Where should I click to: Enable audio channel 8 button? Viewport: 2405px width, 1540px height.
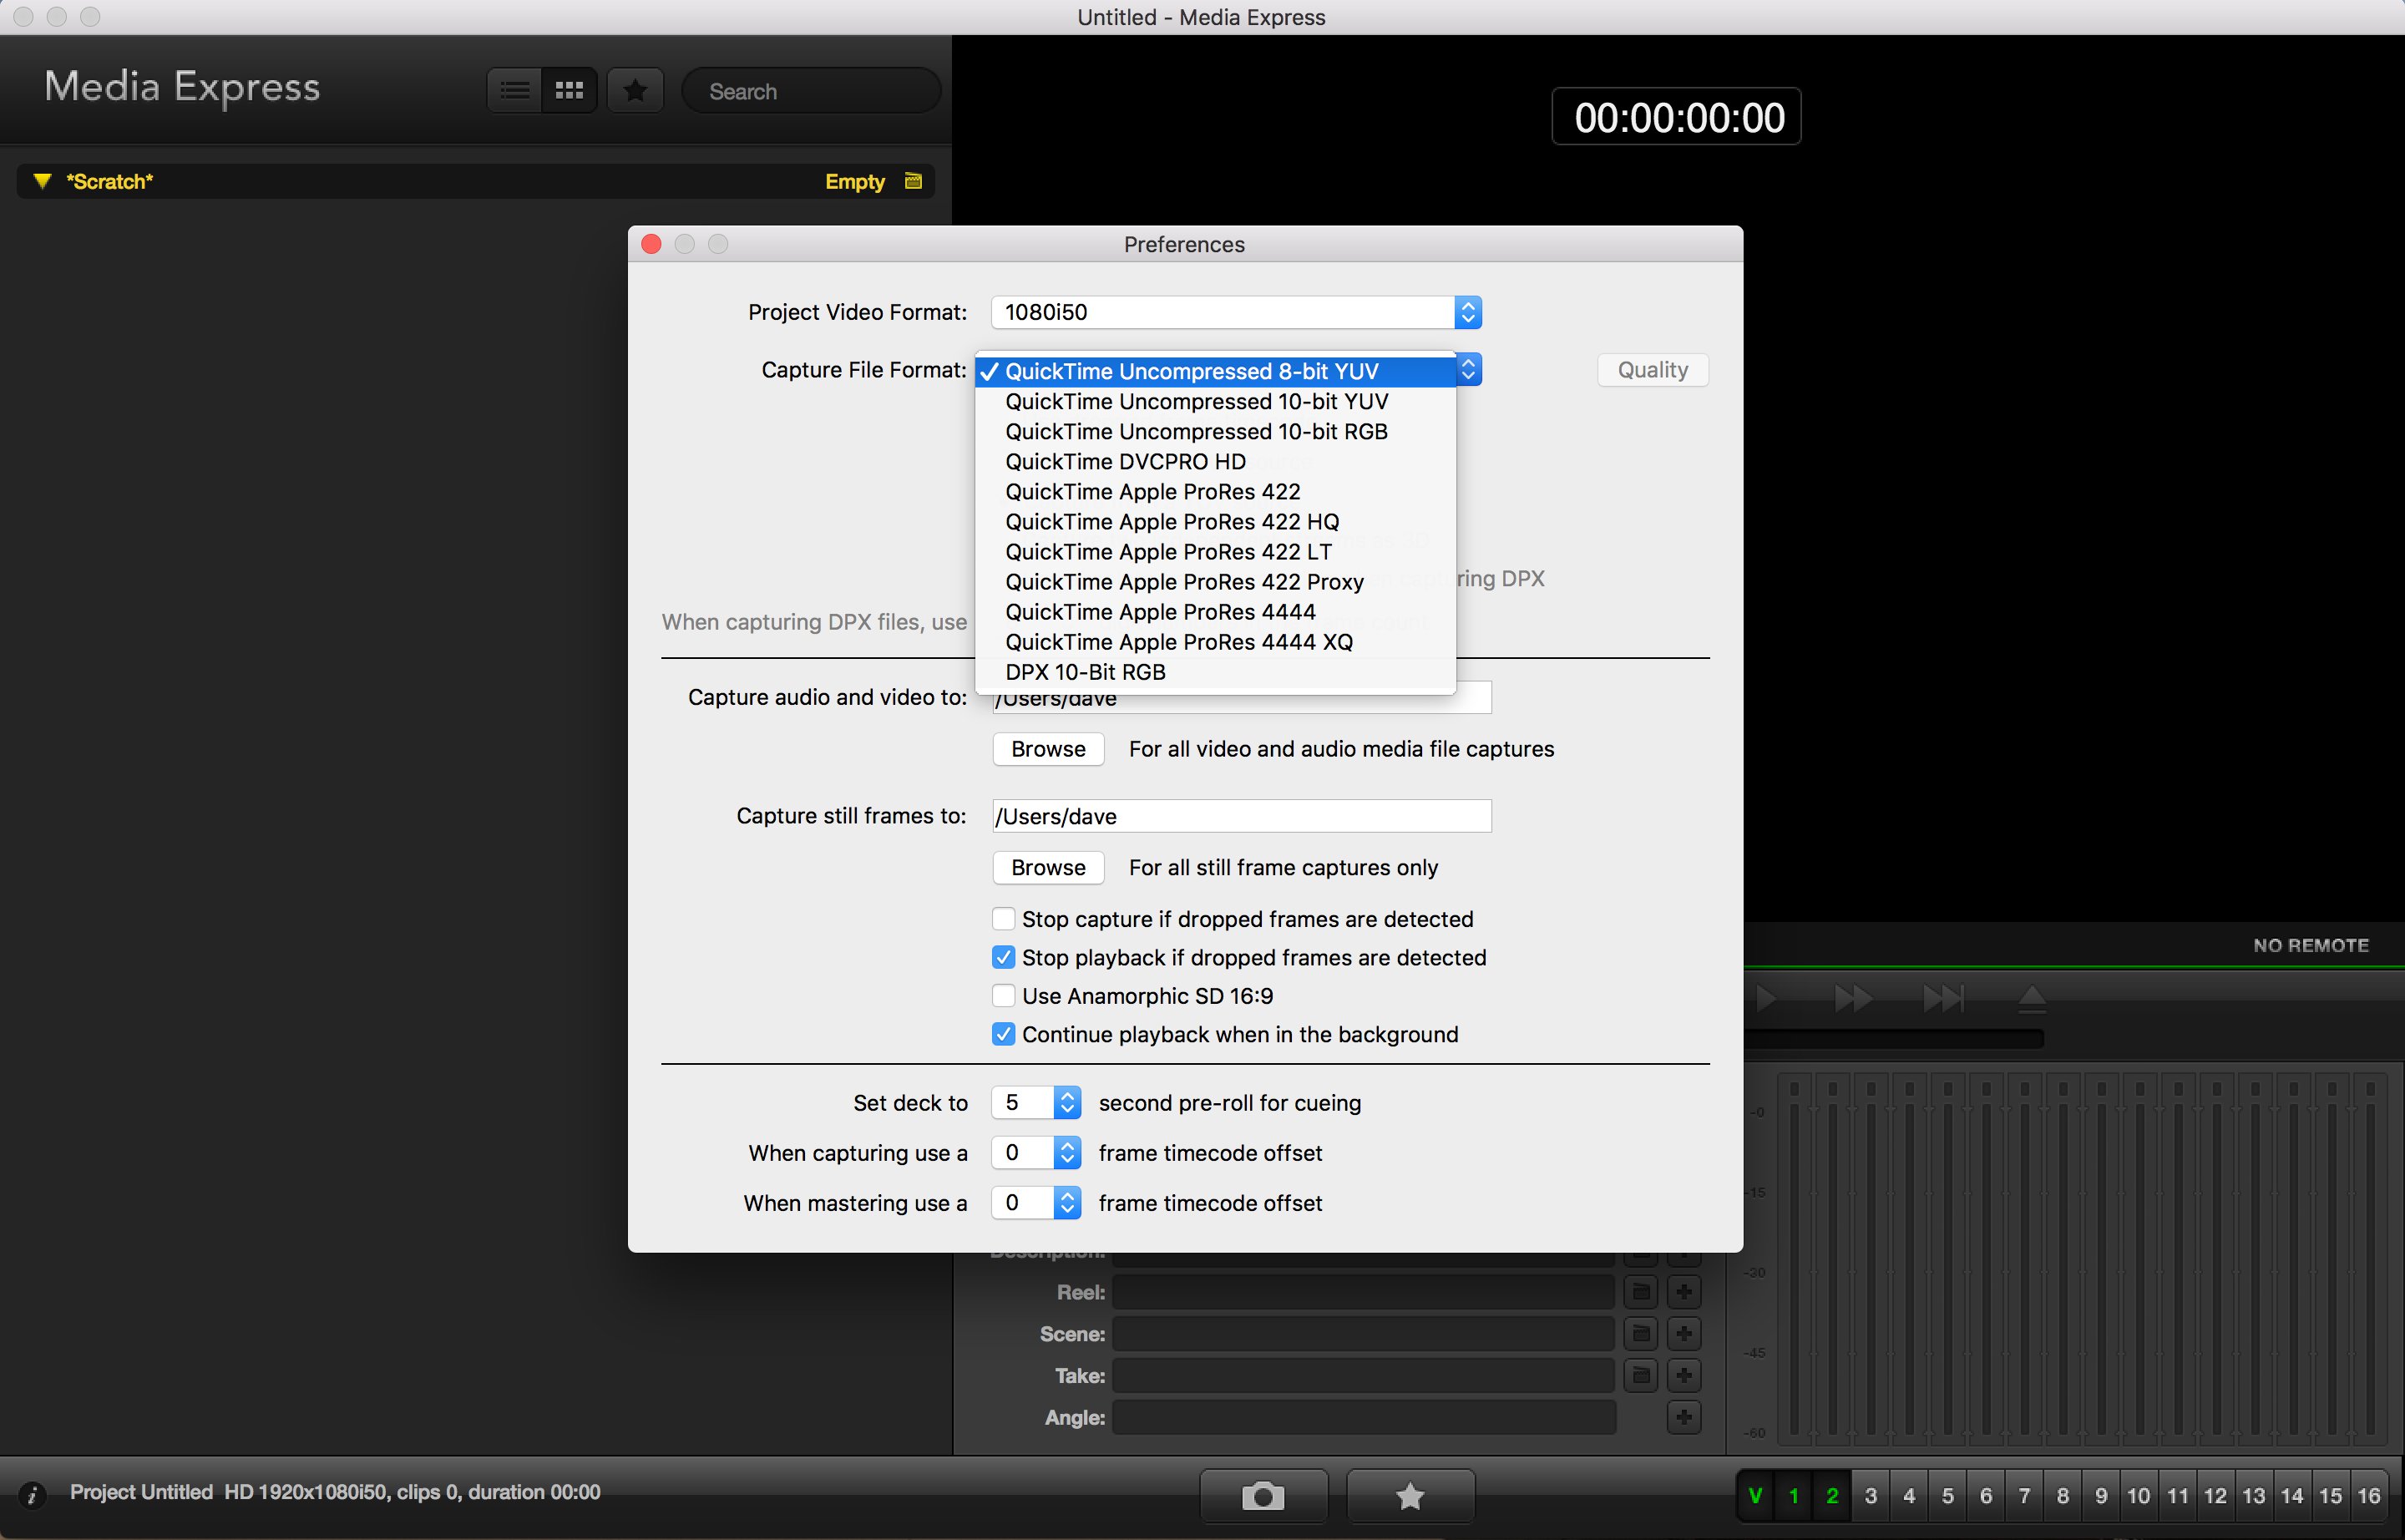pos(2062,1496)
